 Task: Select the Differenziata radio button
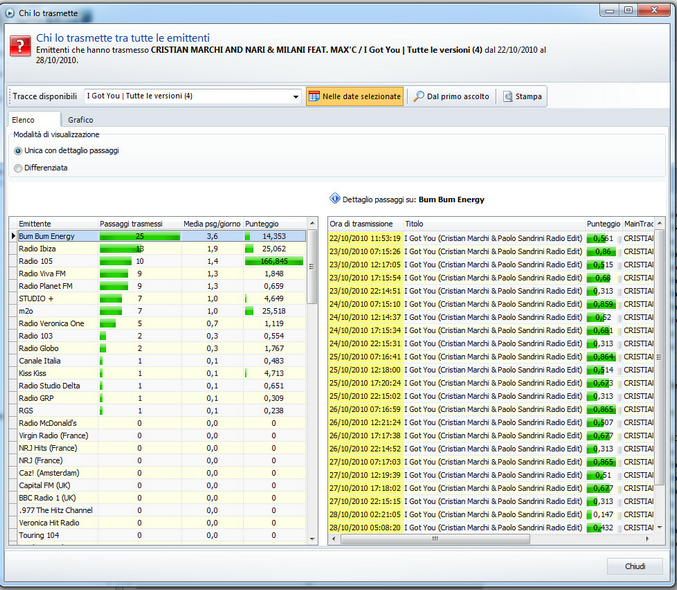18,168
